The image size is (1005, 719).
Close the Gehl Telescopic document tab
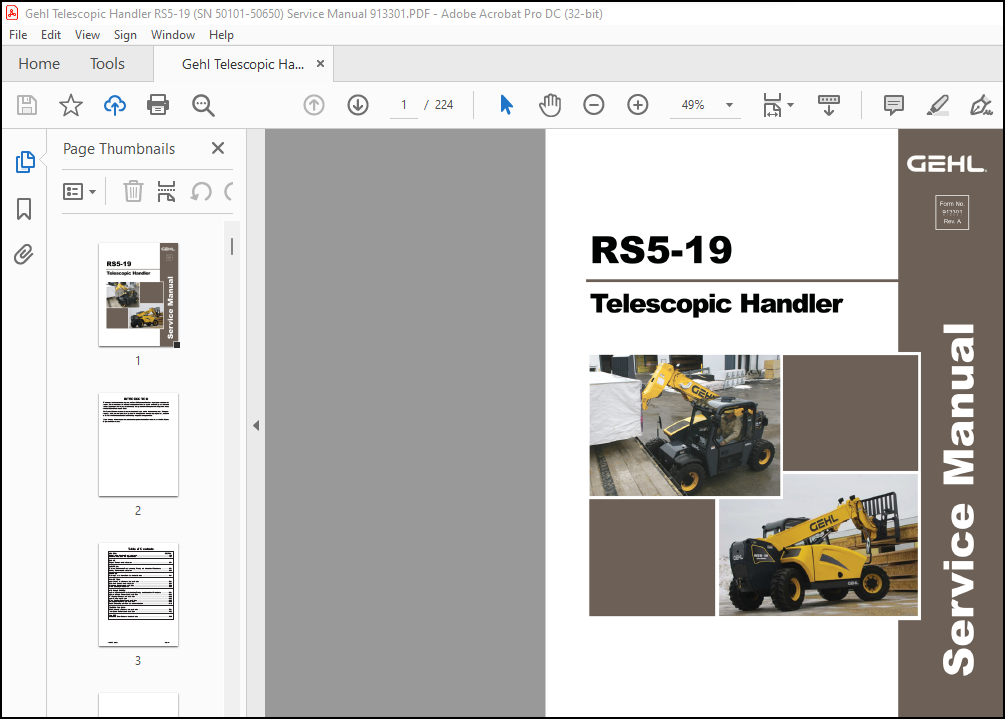coord(320,63)
